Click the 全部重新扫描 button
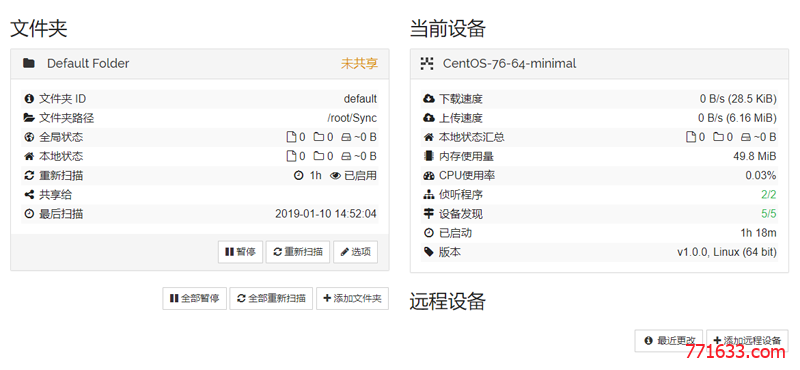The image size is (800, 370). [271, 299]
